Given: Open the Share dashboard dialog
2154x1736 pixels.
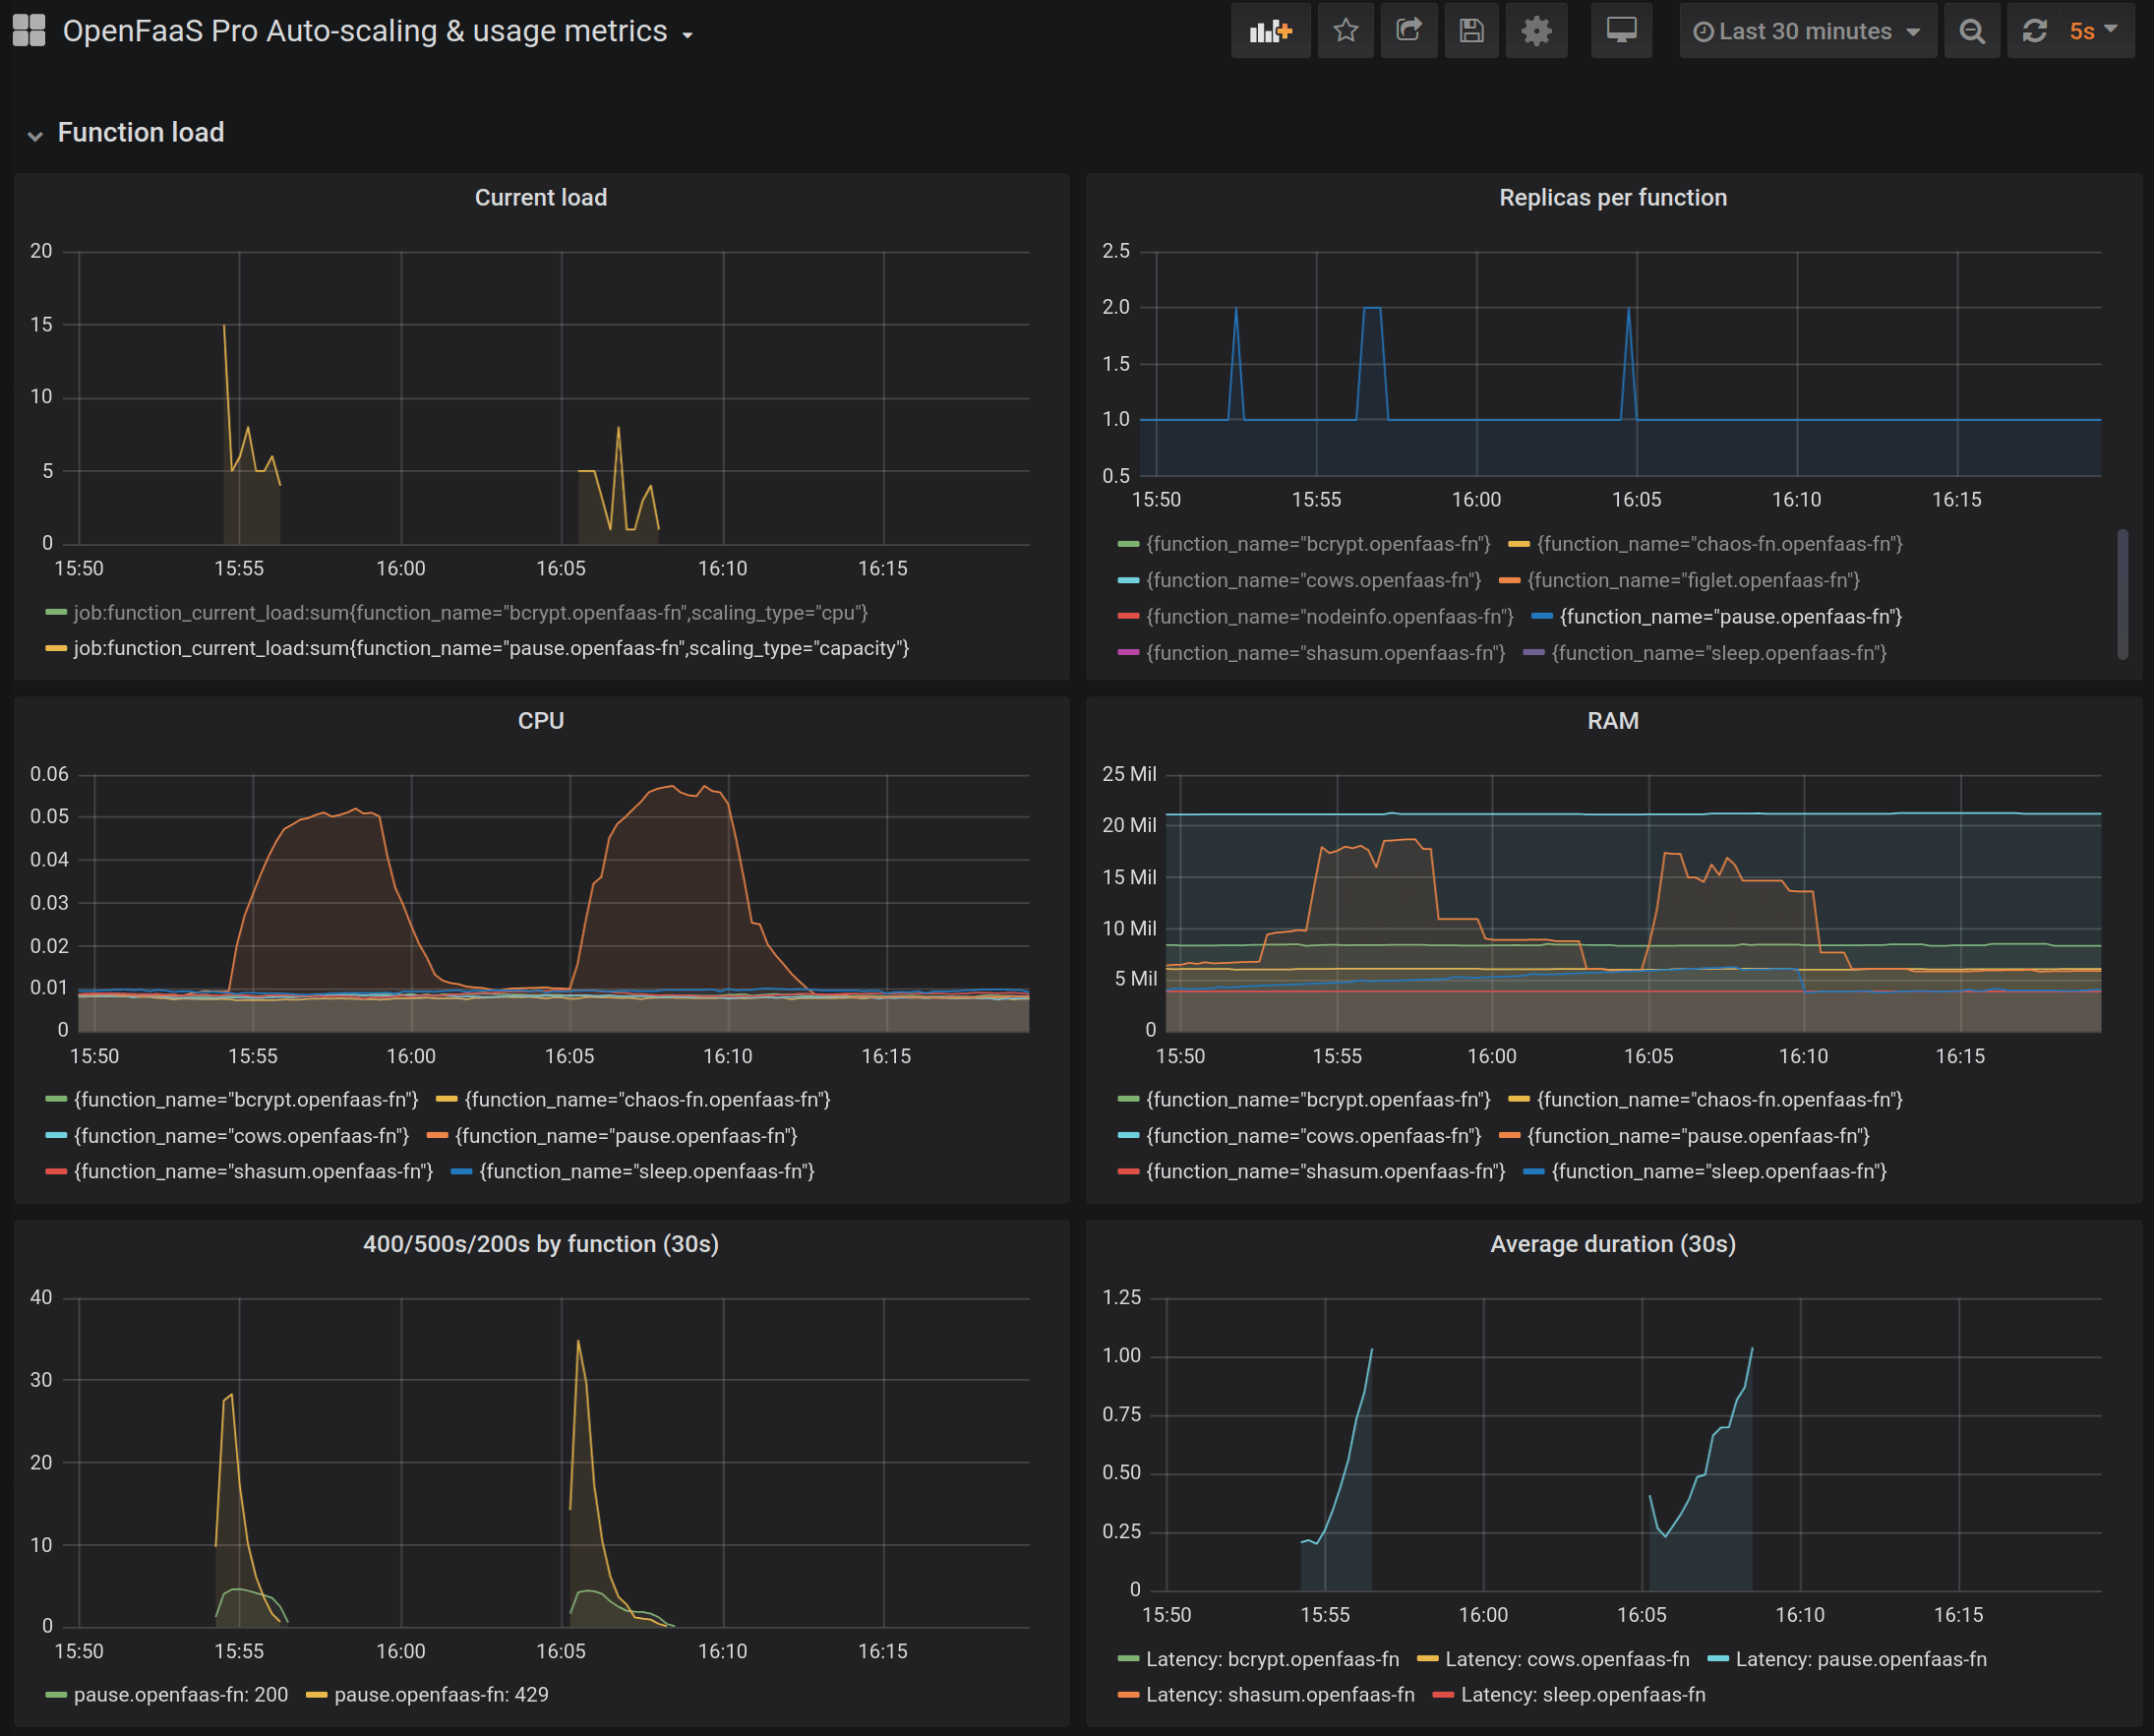Looking at the screenshot, I should (x=1408, y=31).
